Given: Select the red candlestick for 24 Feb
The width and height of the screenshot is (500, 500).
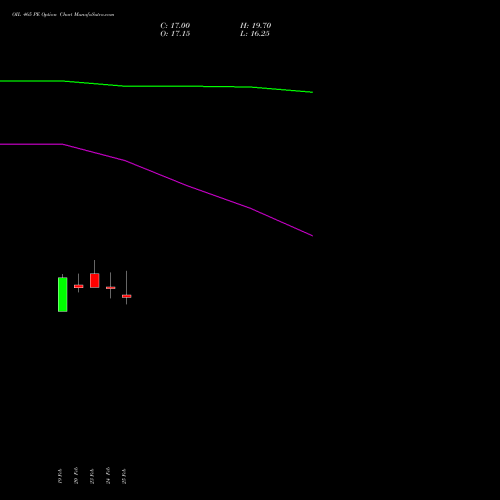Looking at the screenshot, I should (x=111, y=287).
